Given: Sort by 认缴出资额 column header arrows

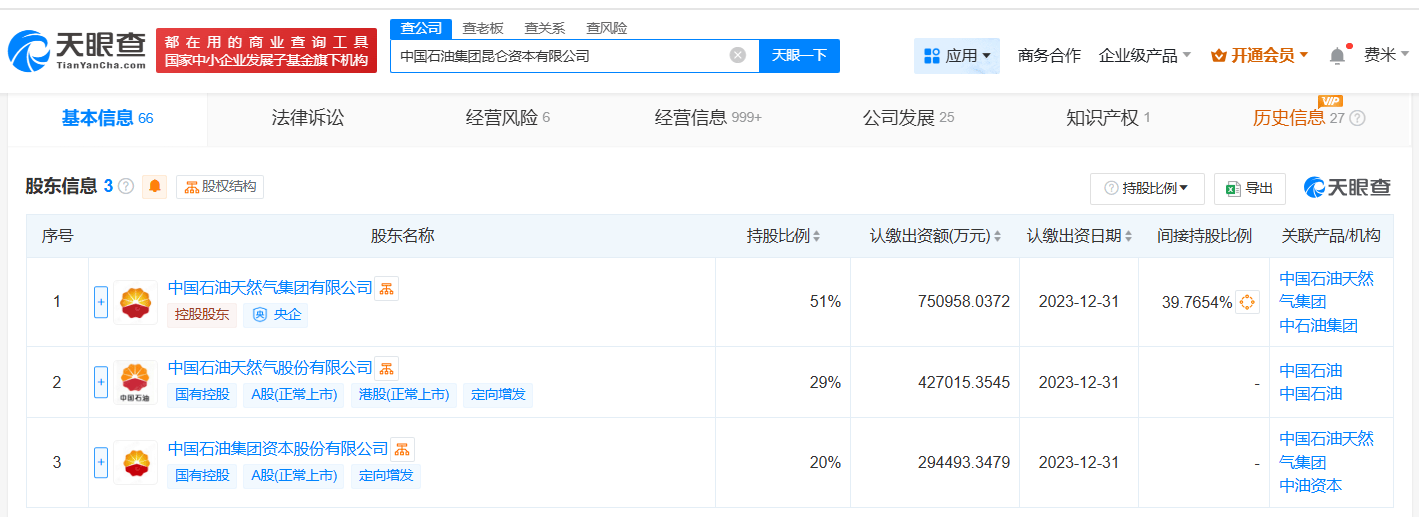Looking at the screenshot, I should (996, 237).
